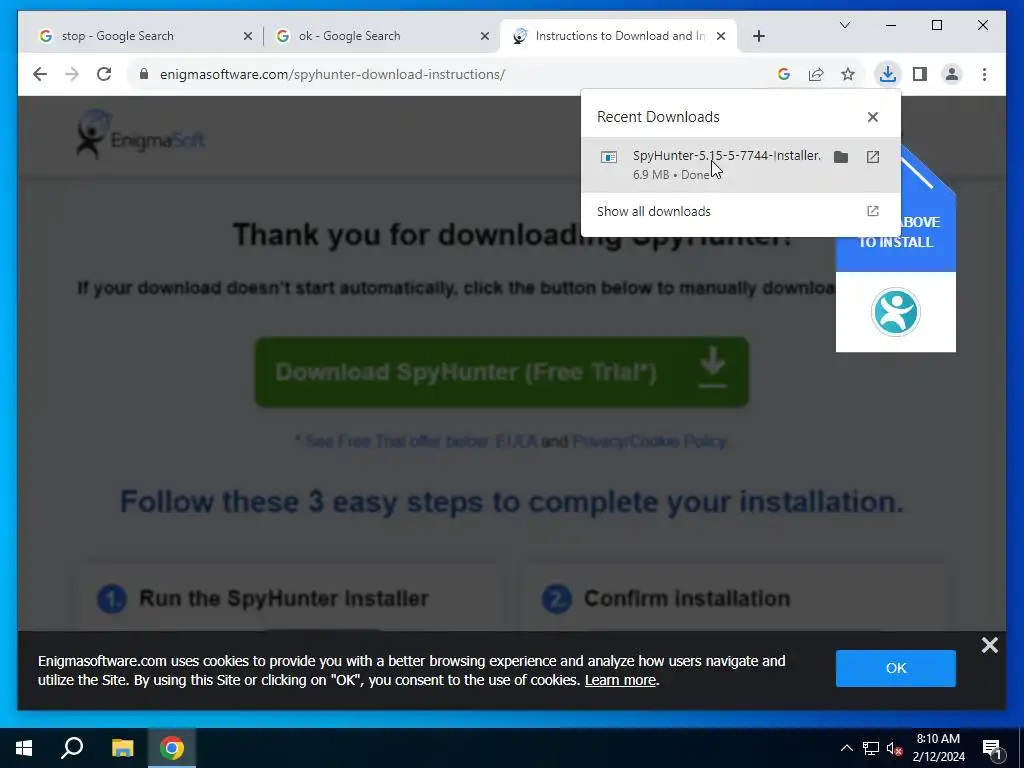Click the 'Thank you for downloading' heading

513,234
